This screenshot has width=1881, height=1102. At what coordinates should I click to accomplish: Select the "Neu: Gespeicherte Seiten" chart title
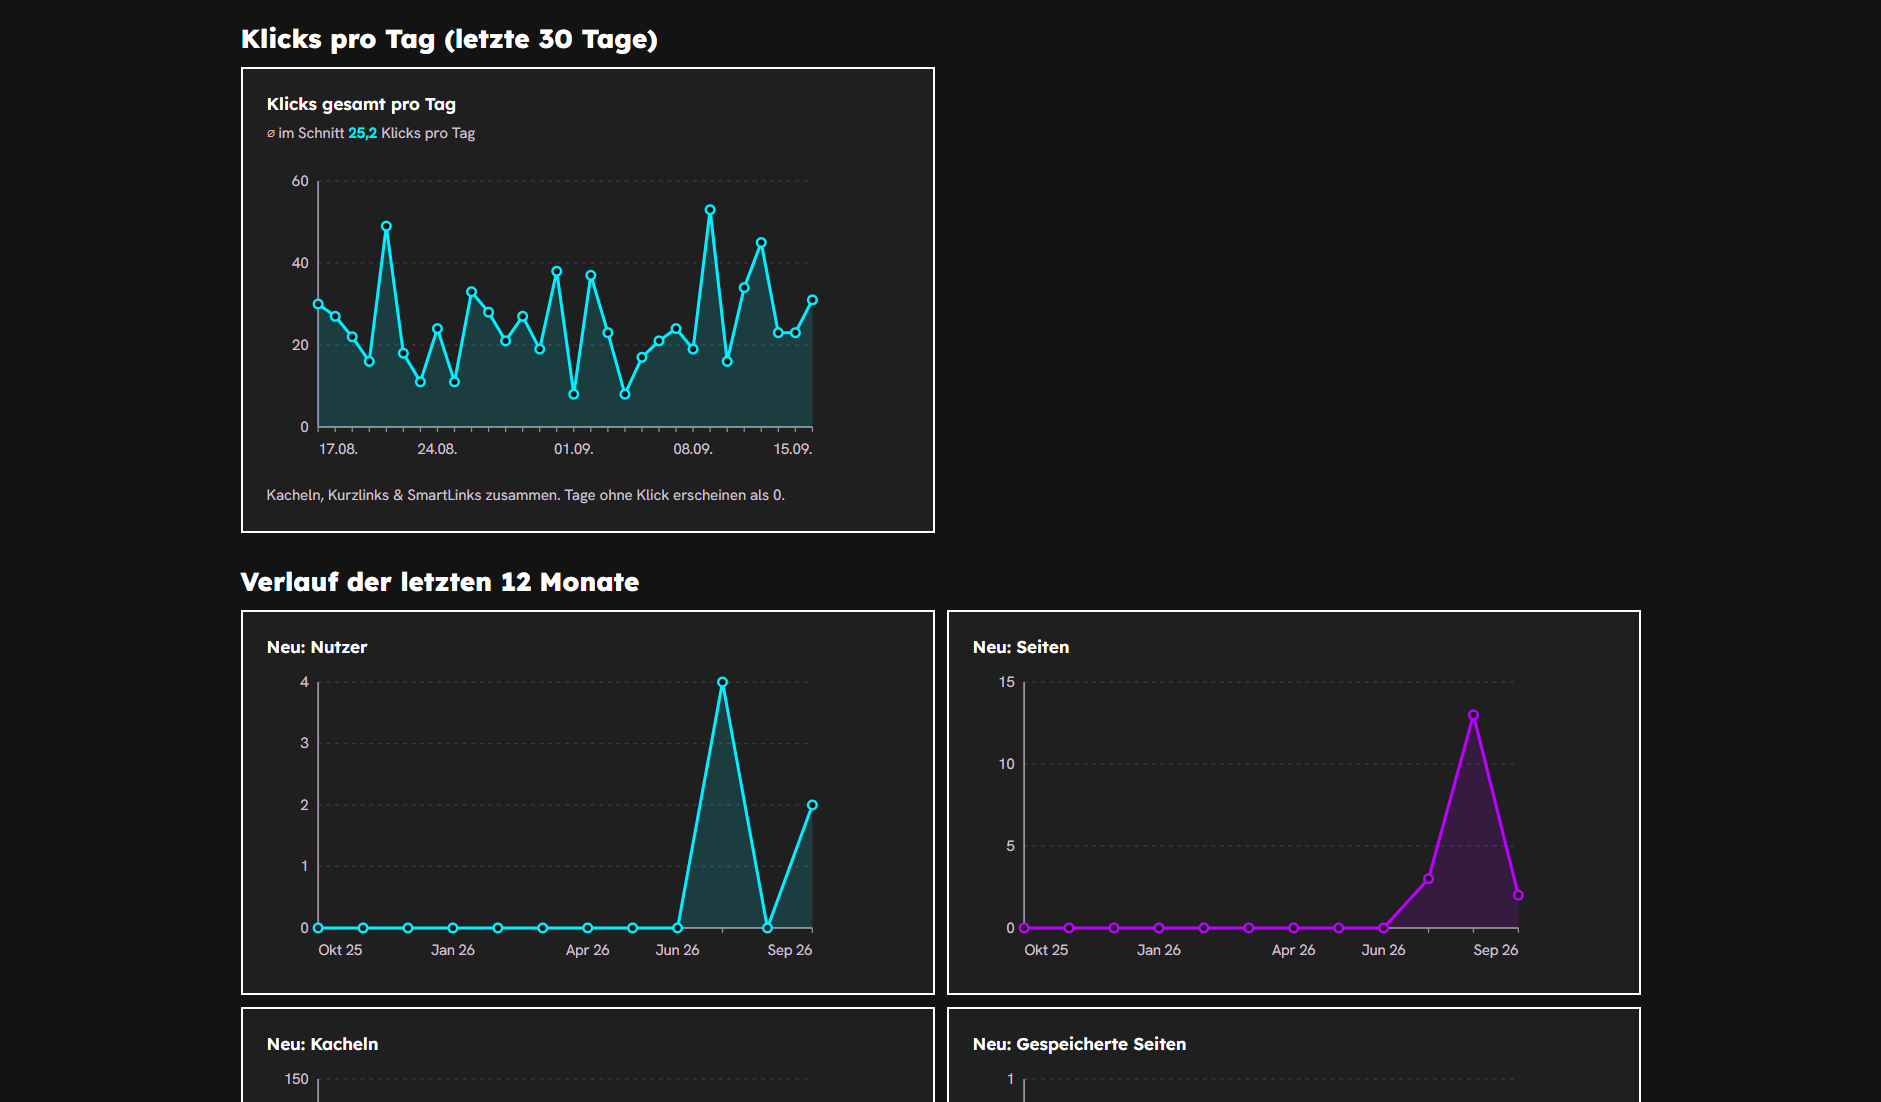click(1080, 1044)
